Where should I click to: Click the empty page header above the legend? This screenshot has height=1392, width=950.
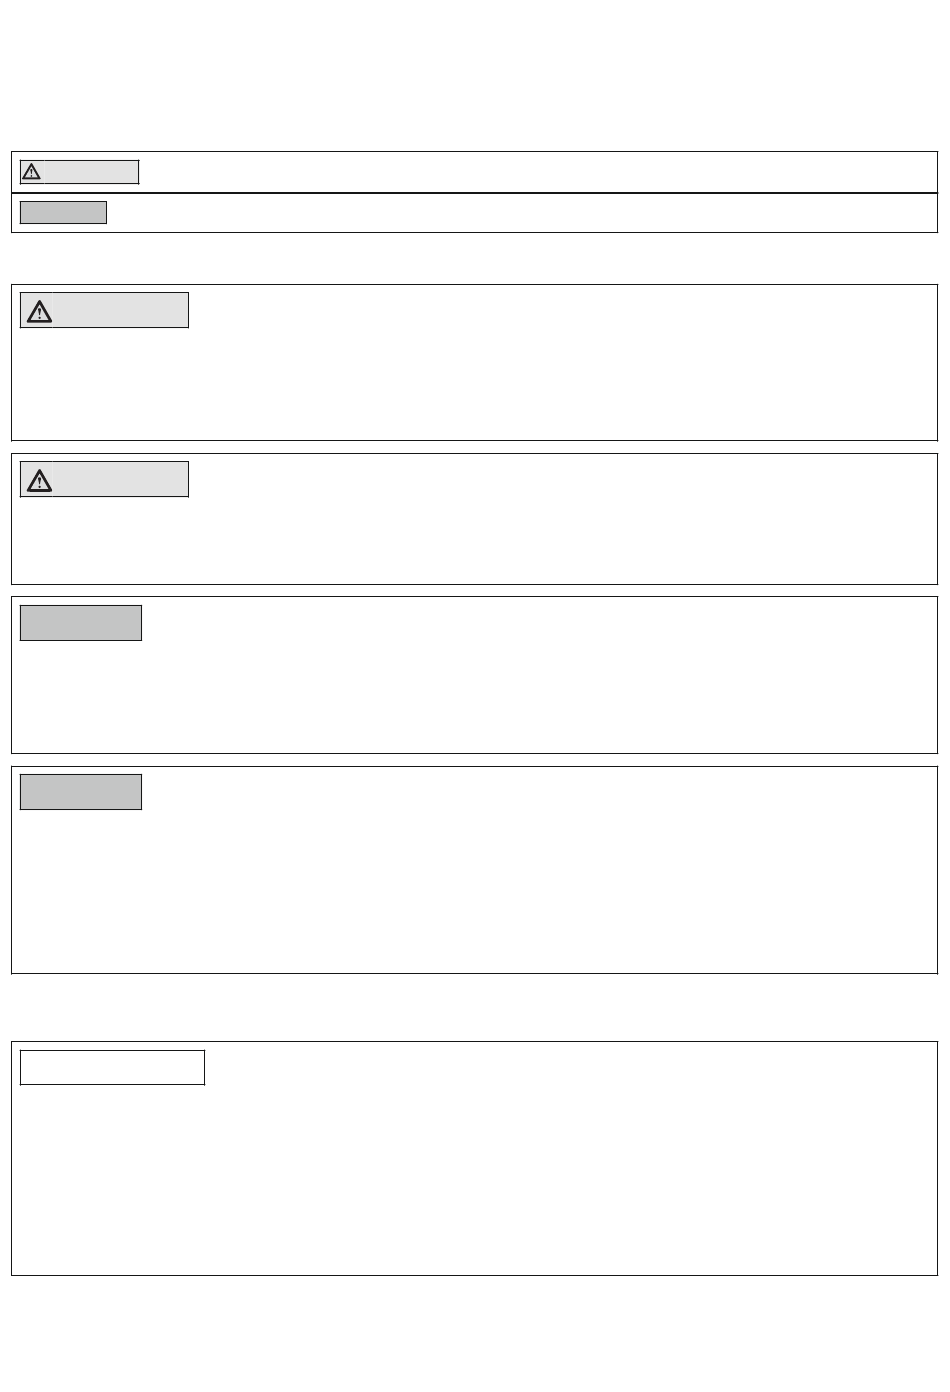[x=474, y=75]
